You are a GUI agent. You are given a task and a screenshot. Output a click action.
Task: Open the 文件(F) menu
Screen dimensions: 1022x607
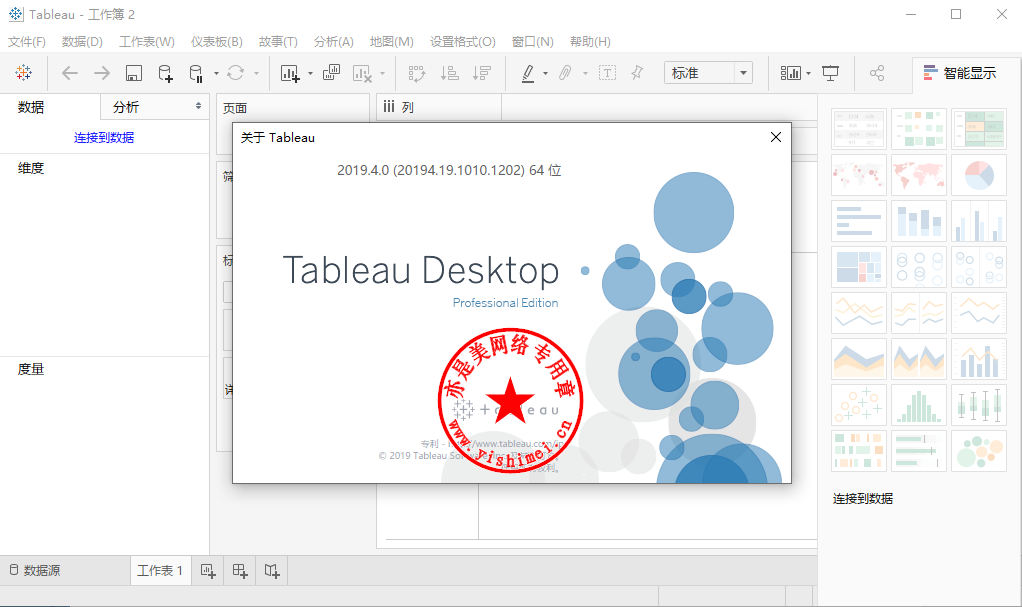click(x=27, y=42)
